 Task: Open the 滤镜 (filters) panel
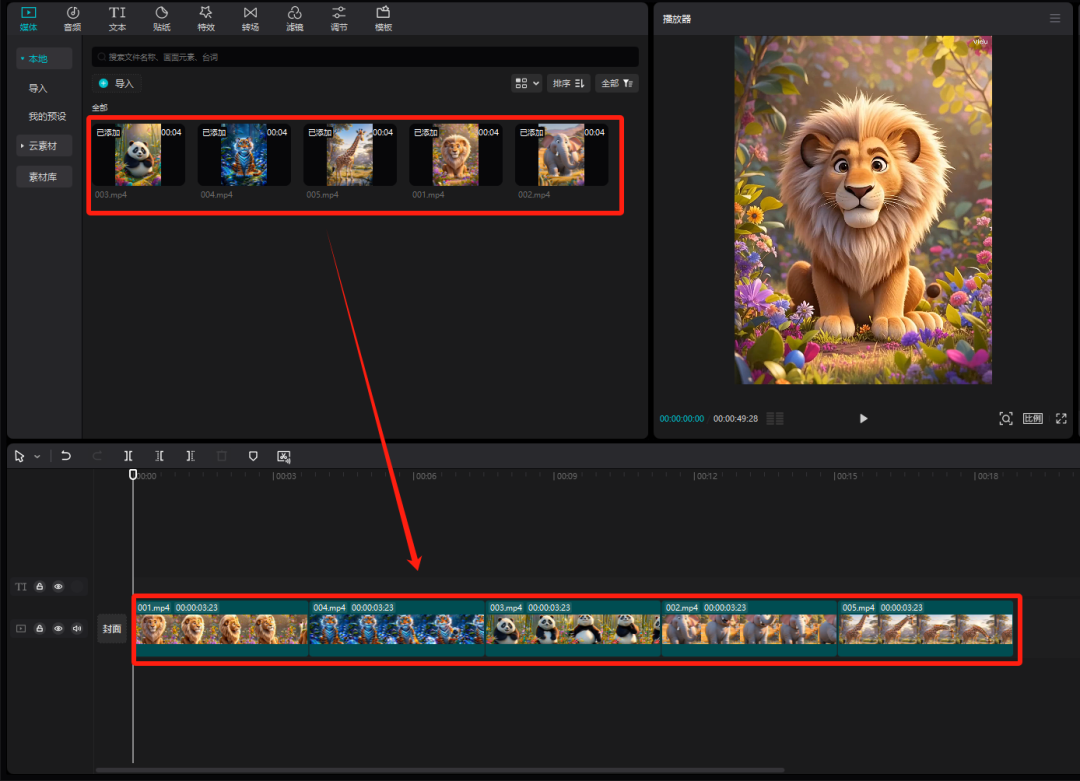(x=294, y=18)
